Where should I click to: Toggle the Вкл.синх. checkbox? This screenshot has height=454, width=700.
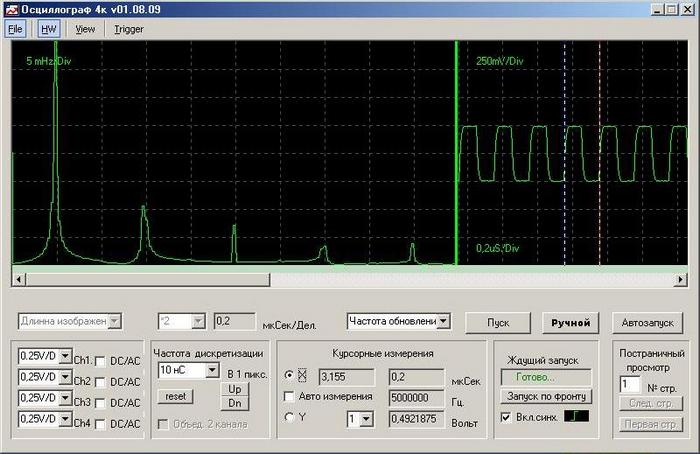[x=504, y=416]
